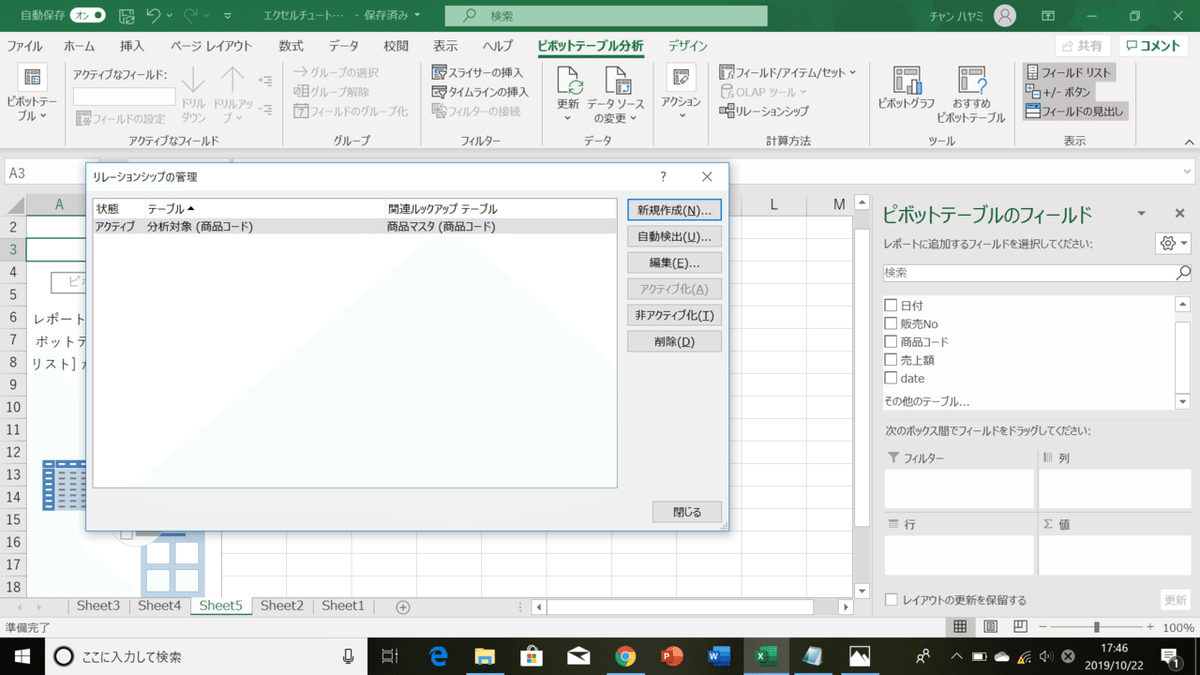This screenshot has width=1200, height=675.
Task: Toggle Field Headers (フィールドの見出し) button
Action: click(x=1076, y=111)
